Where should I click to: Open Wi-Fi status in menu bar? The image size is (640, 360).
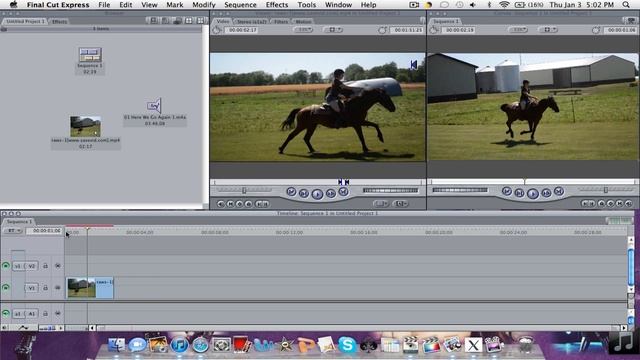(504, 5)
